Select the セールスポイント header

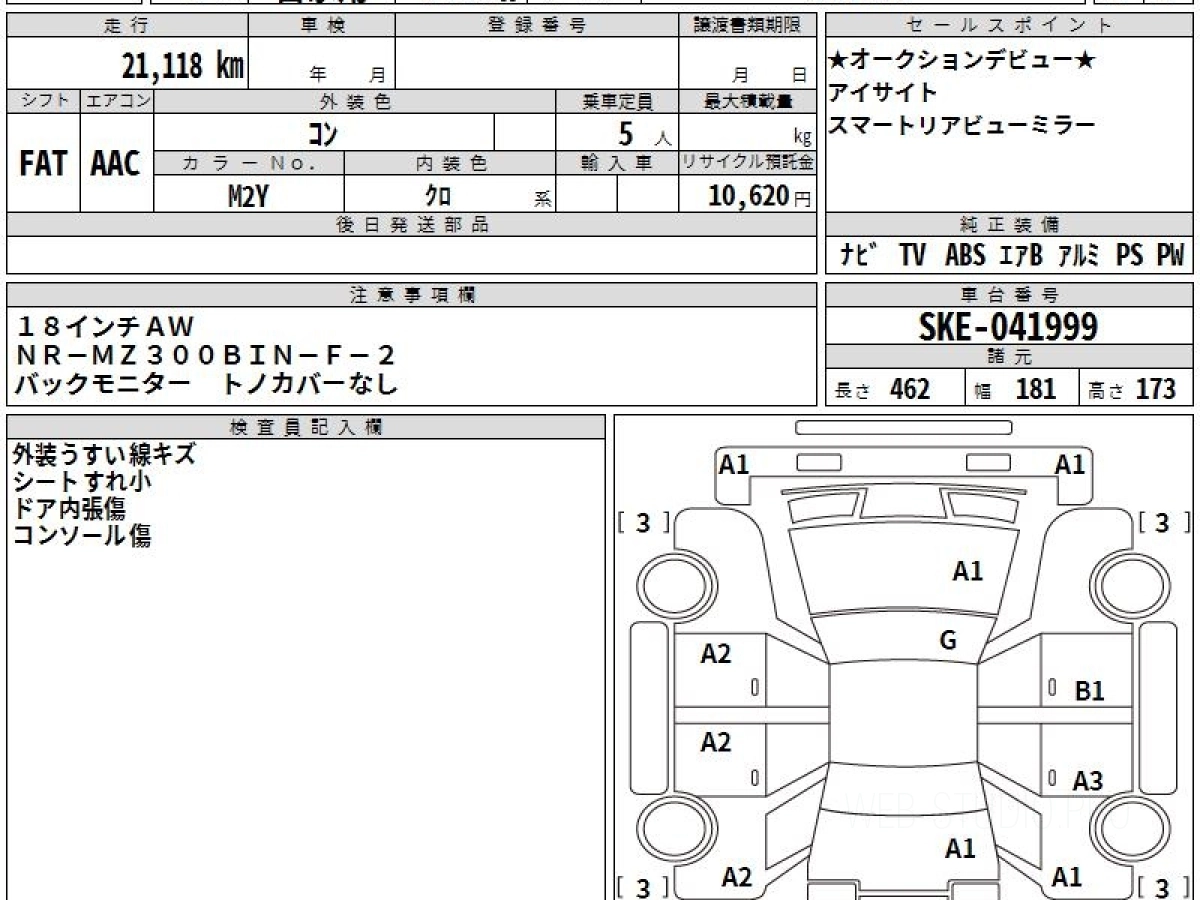(1009, 26)
